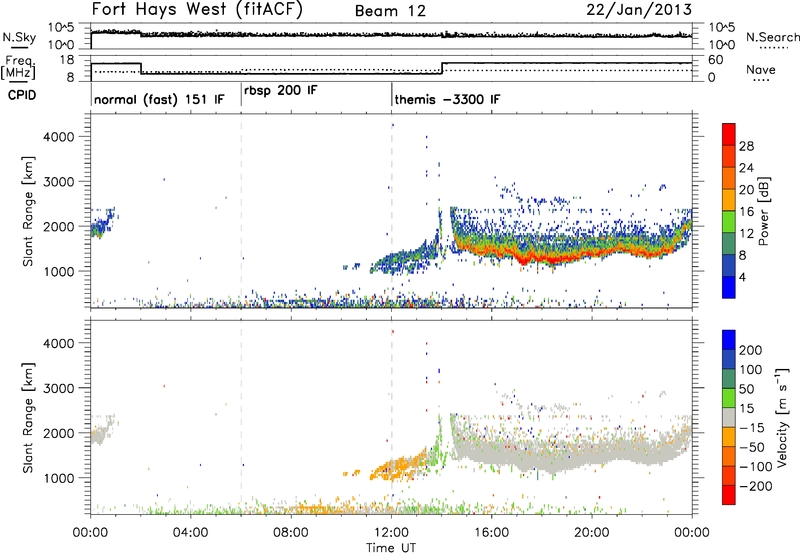Image resolution: width=800 pixels, height=554 pixels.
Task: Select the 'N.Sky' legend label
Action: pyautogui.click(x=19, y=37)
